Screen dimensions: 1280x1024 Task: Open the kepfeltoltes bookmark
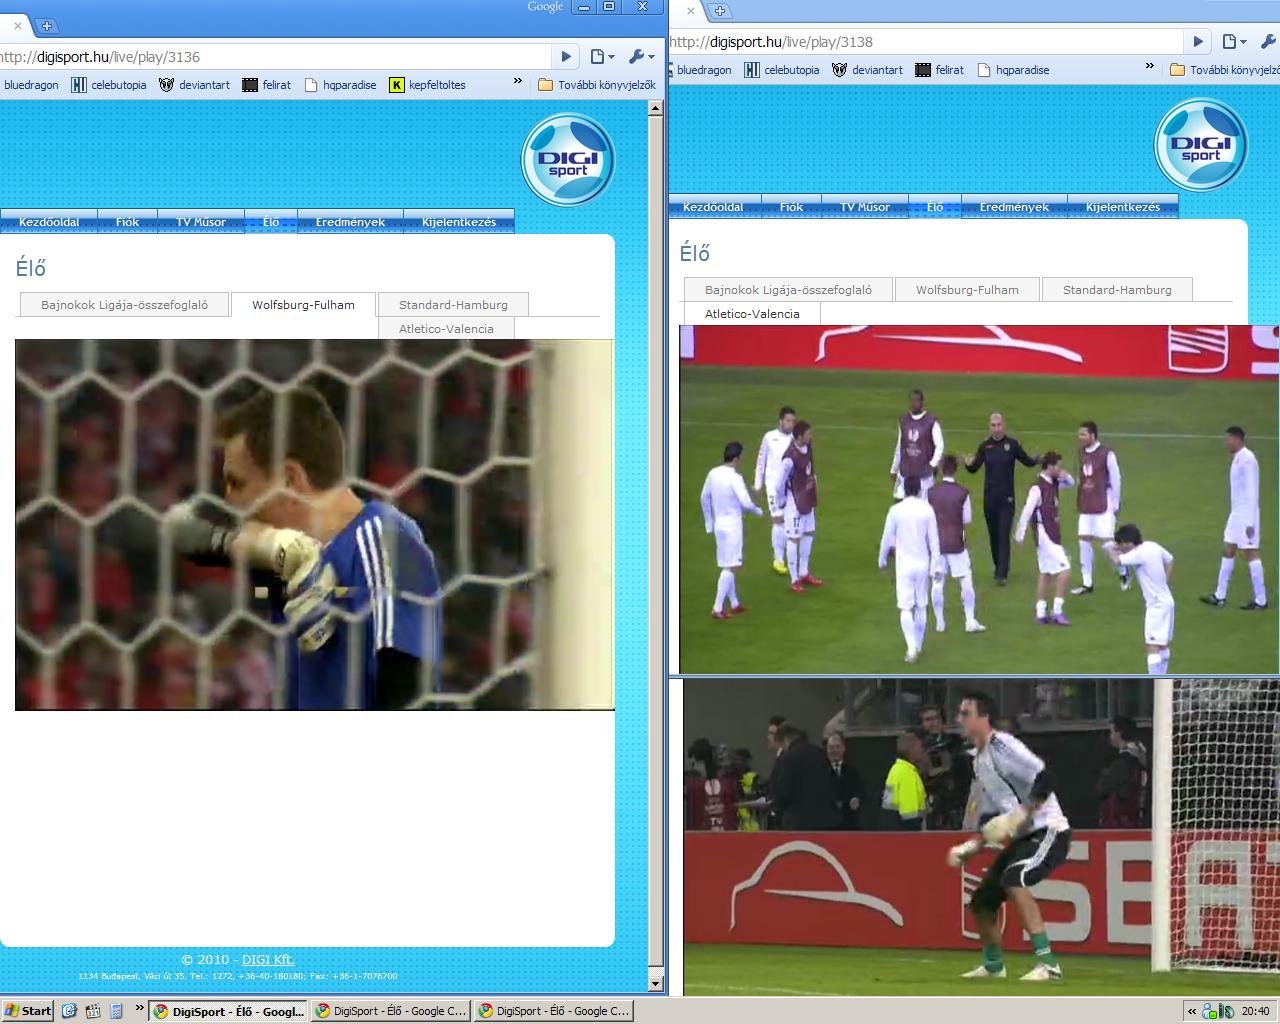pyautogui.click(x=428, y=85)
